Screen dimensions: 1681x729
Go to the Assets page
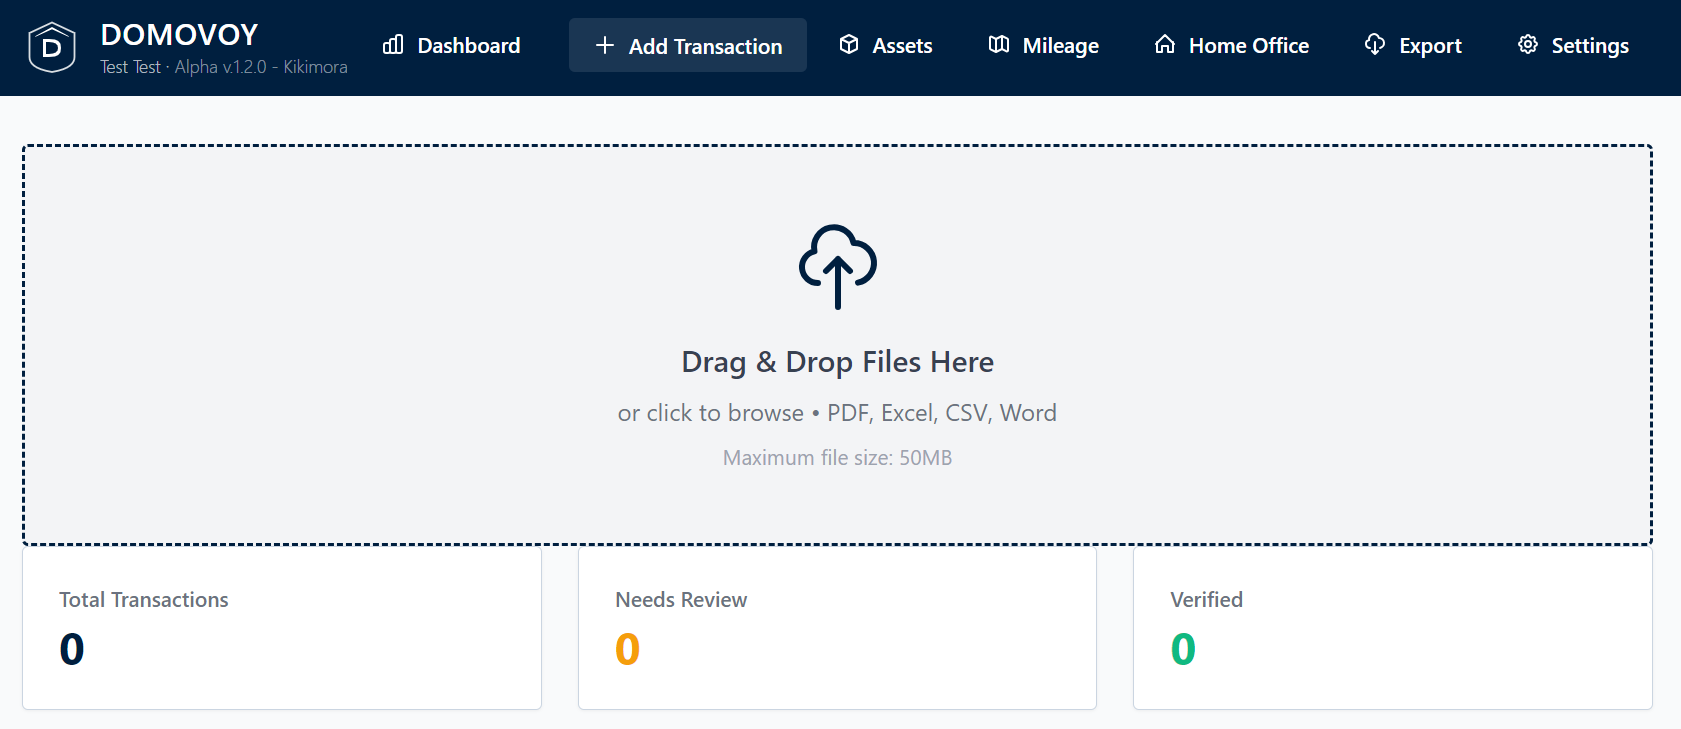coord(886,45)
